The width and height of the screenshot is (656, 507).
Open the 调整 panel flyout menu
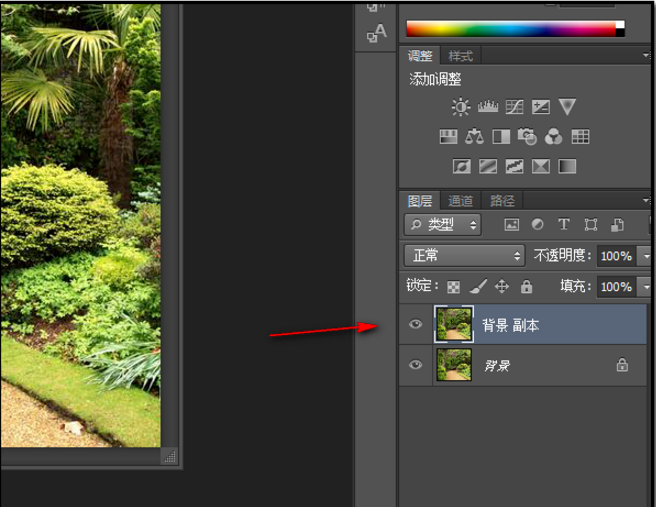[646, 55]
